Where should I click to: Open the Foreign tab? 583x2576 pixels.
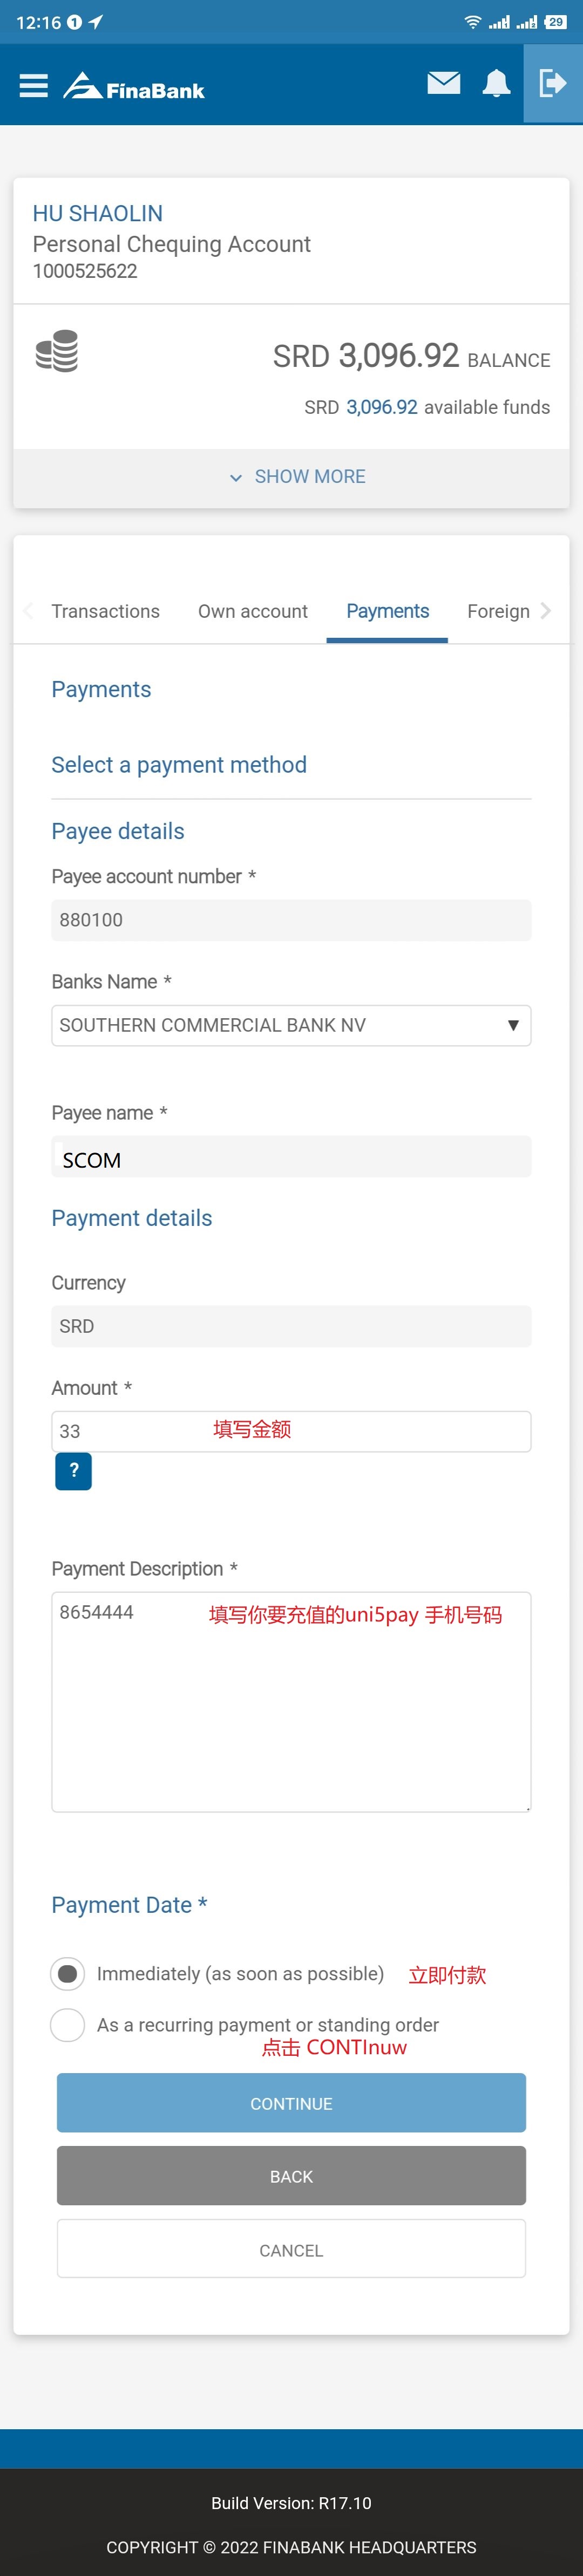498,611
